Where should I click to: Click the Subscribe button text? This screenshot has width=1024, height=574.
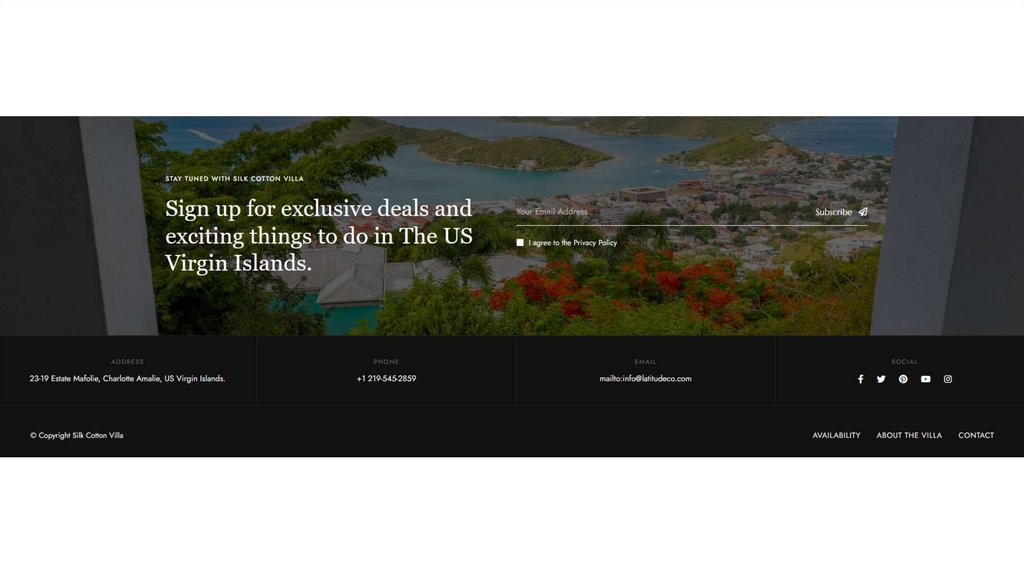833,212
